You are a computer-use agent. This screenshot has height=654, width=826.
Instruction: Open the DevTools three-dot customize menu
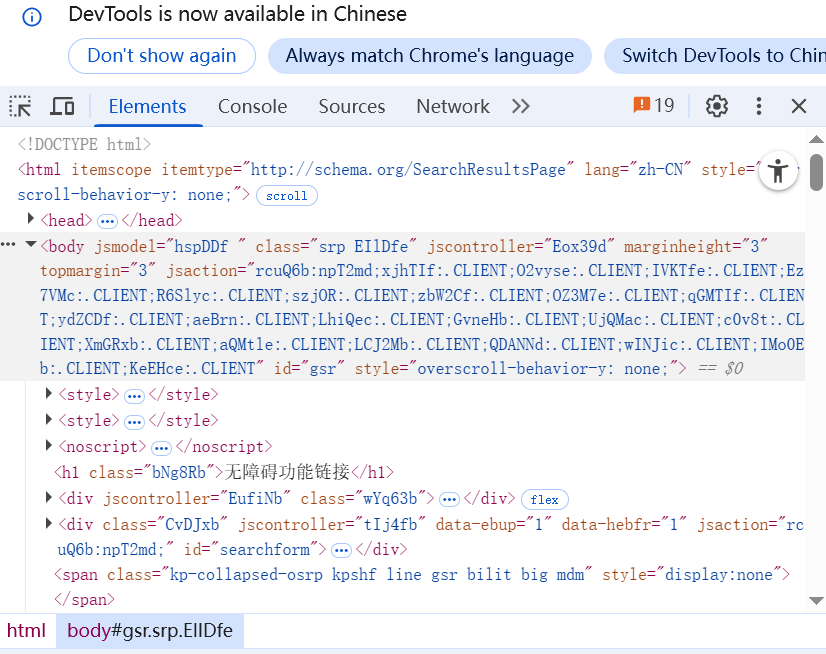pyautogui.click(x=759, y=106)
